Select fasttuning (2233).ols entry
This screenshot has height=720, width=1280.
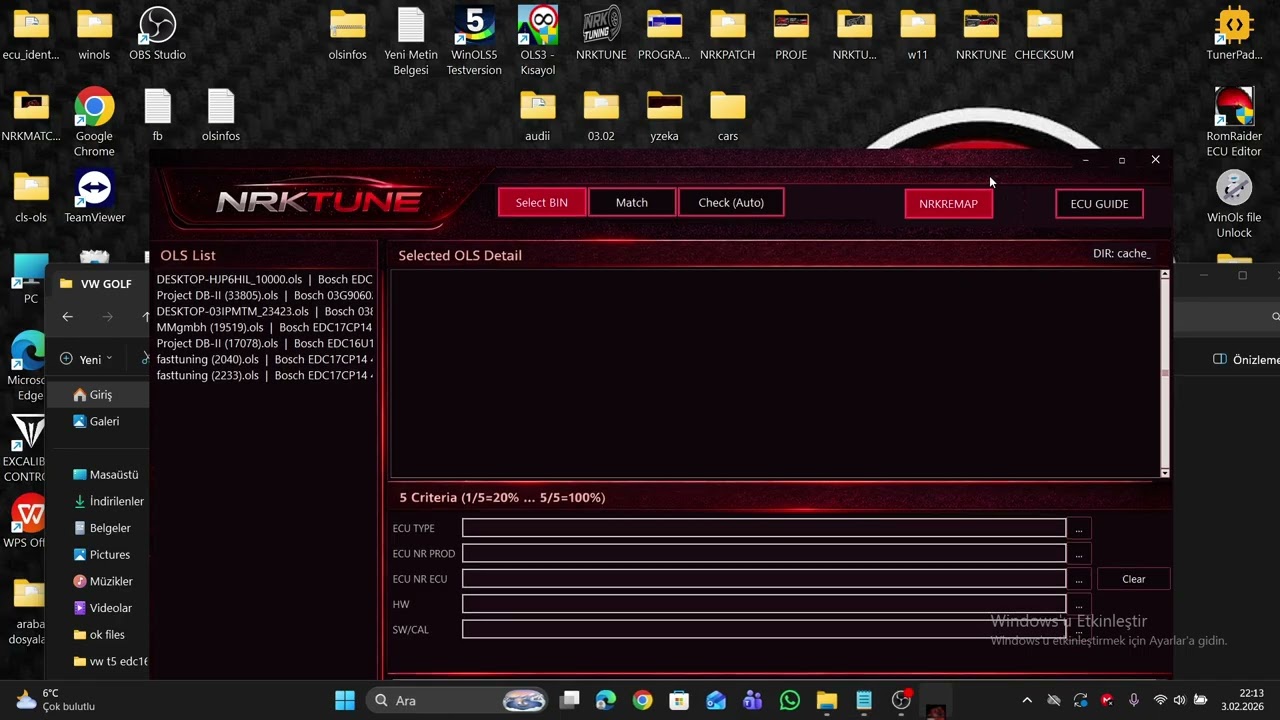pos(264,375)
